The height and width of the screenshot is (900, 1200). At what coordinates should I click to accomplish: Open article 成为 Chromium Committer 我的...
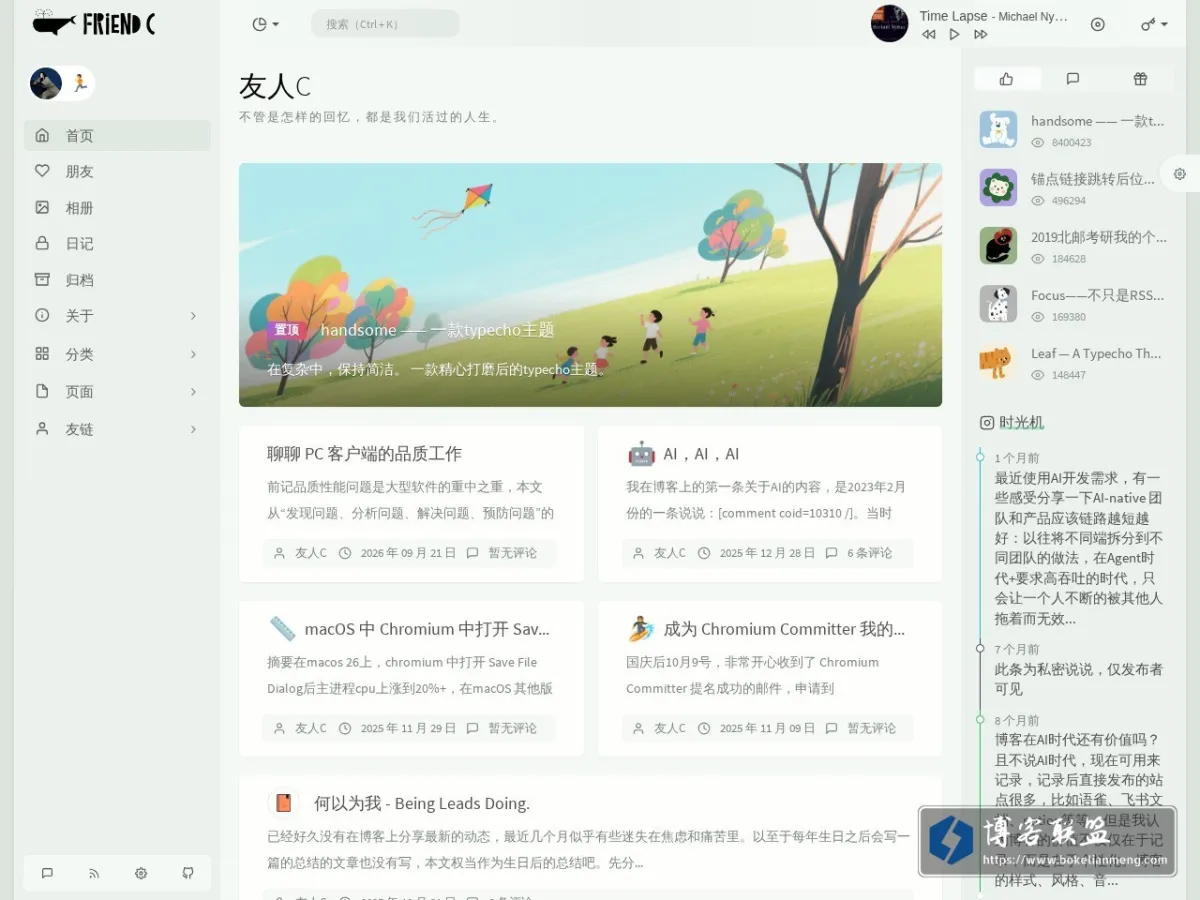[784, 629]
